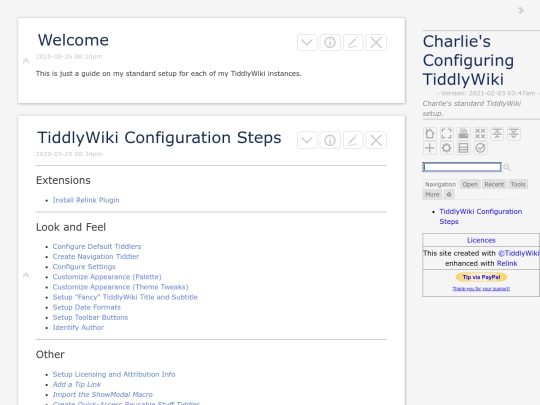The width and height of the screenshot is (540, 405).
Task: Switch to the Tools sidebar tab
Action: [518, 184]
